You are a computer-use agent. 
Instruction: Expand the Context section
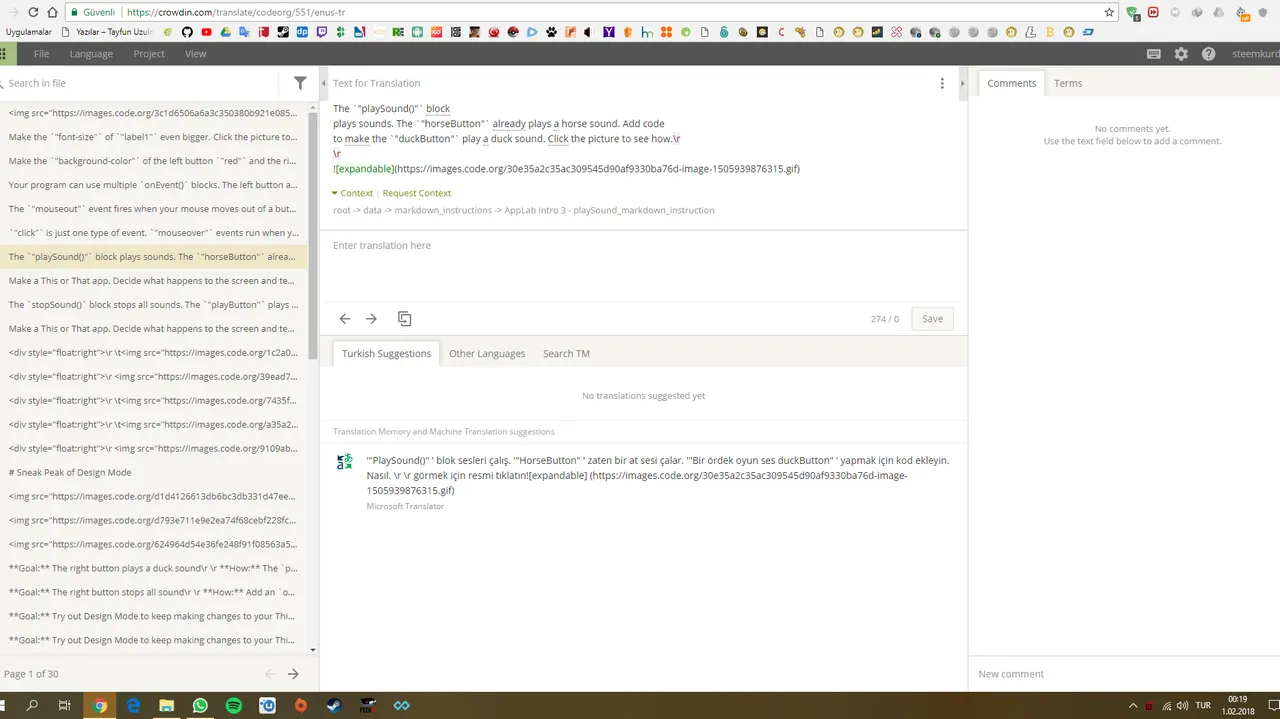[x=352, y=193]
